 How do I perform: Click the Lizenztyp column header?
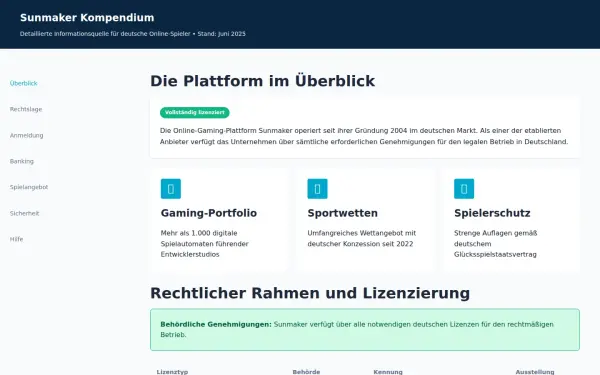click(x=172, y=372)
